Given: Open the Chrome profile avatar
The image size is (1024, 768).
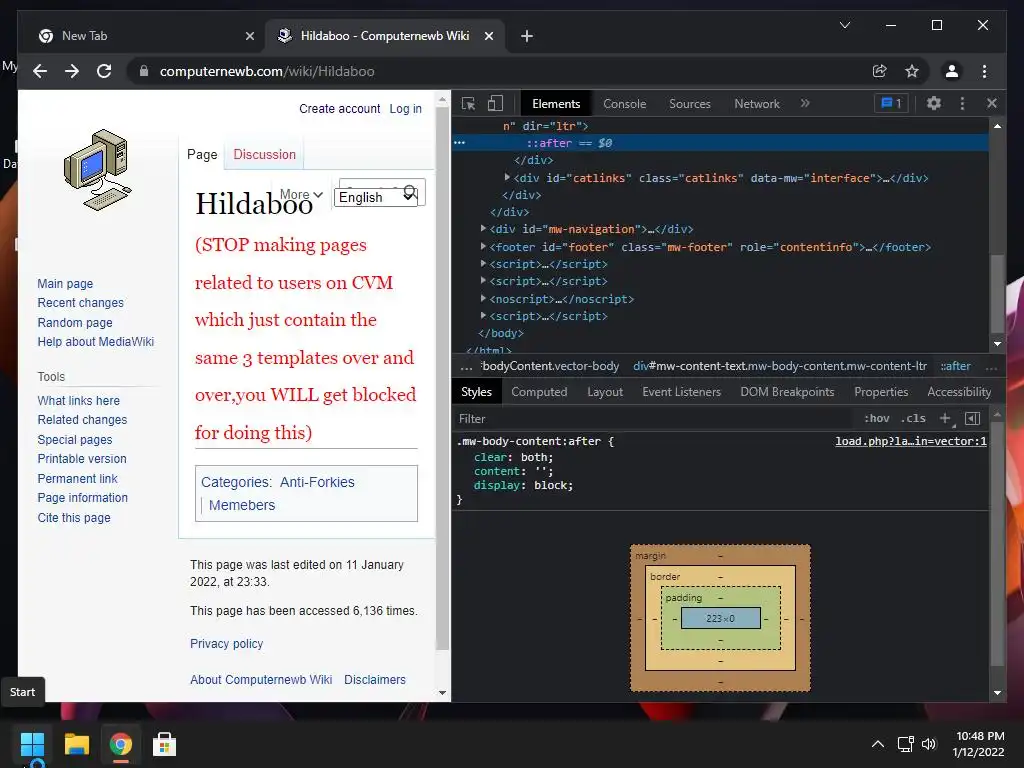Looking at the screenshot, I should pyautogui.click(x=952, y=71).
